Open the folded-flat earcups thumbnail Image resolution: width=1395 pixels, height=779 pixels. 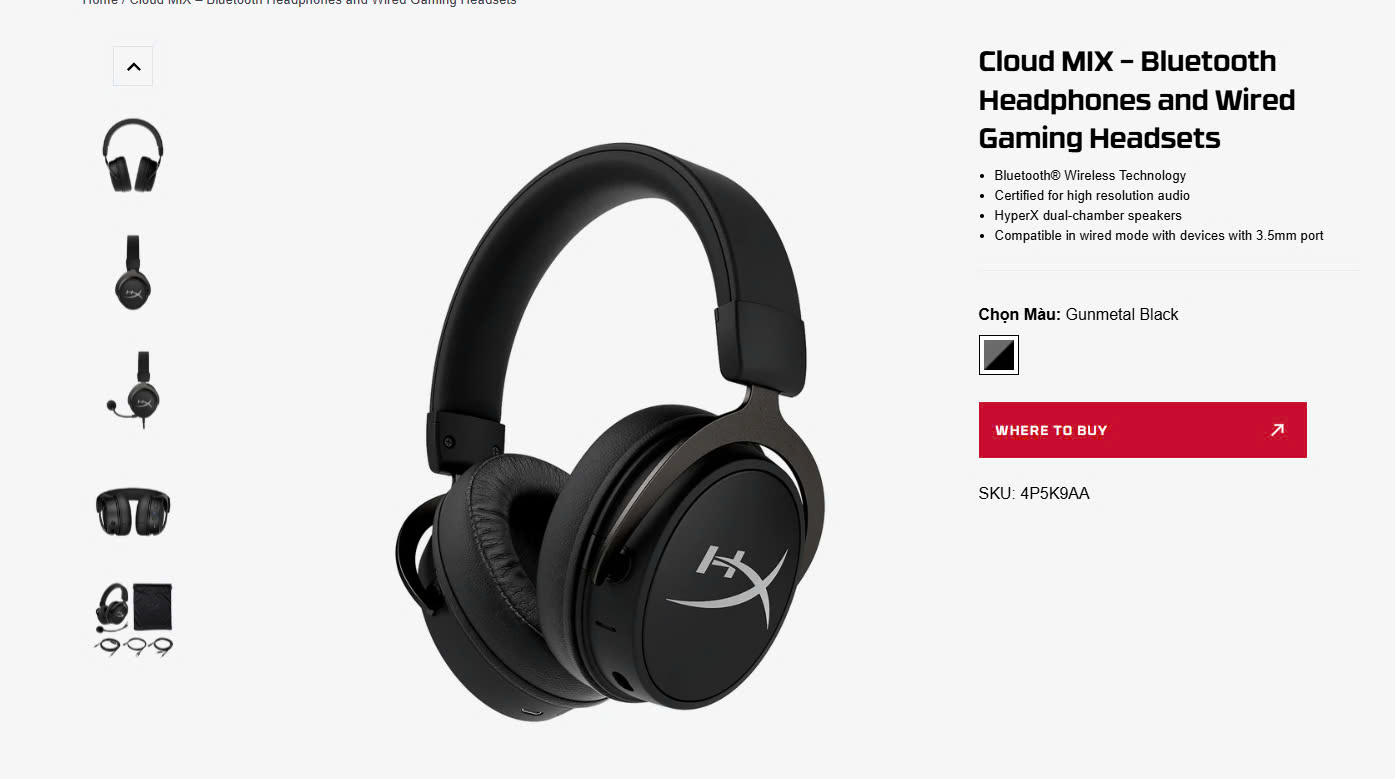point(133,510)
